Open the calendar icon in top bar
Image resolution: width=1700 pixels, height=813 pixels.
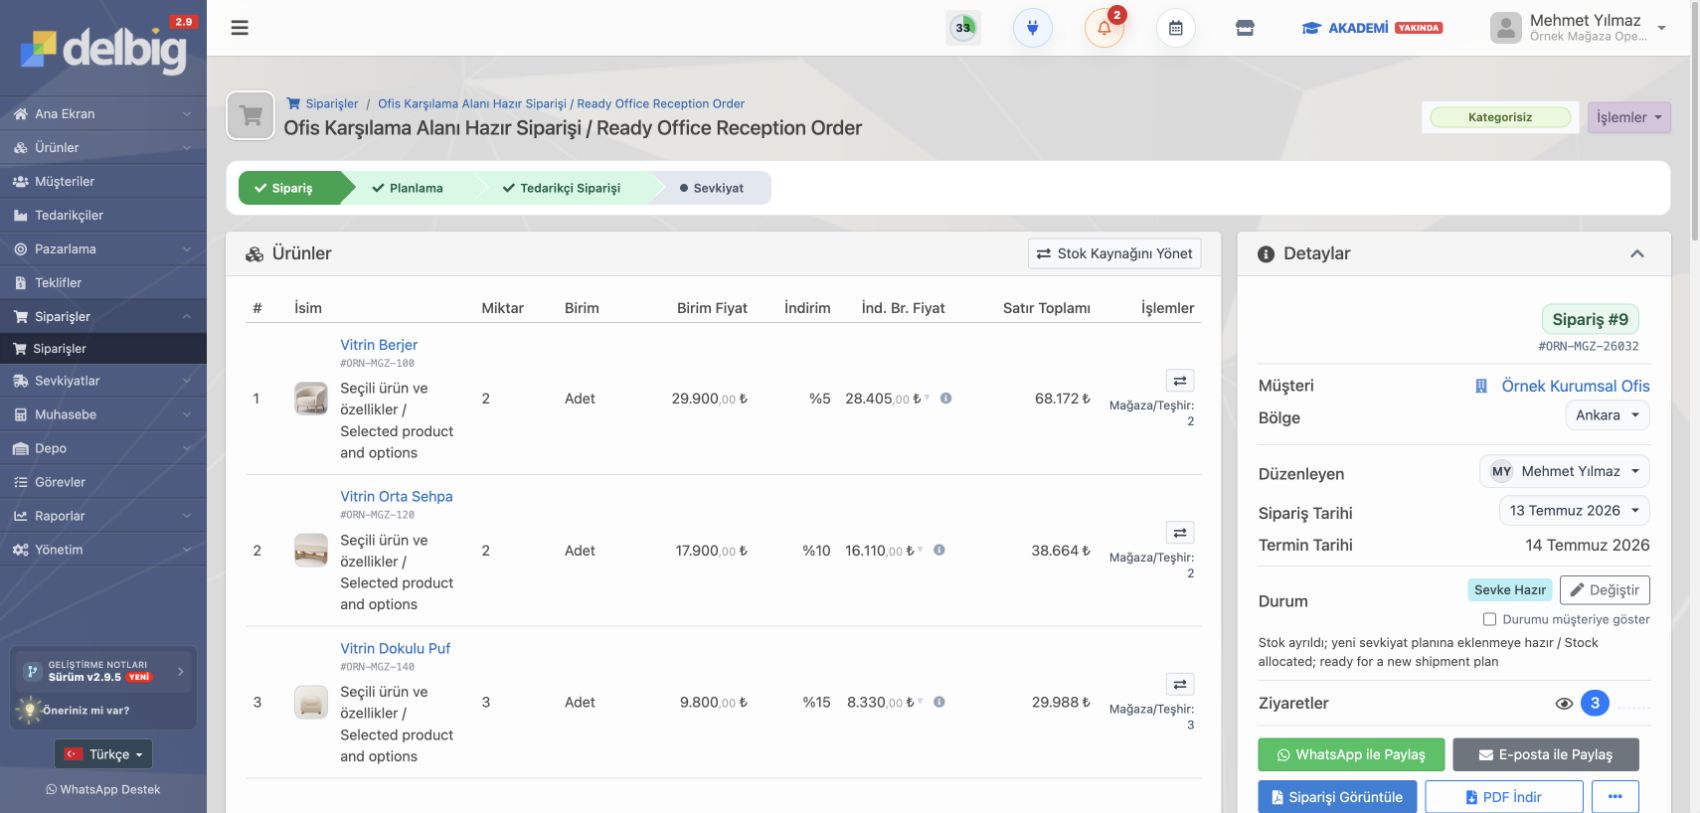coord(1176,28)
